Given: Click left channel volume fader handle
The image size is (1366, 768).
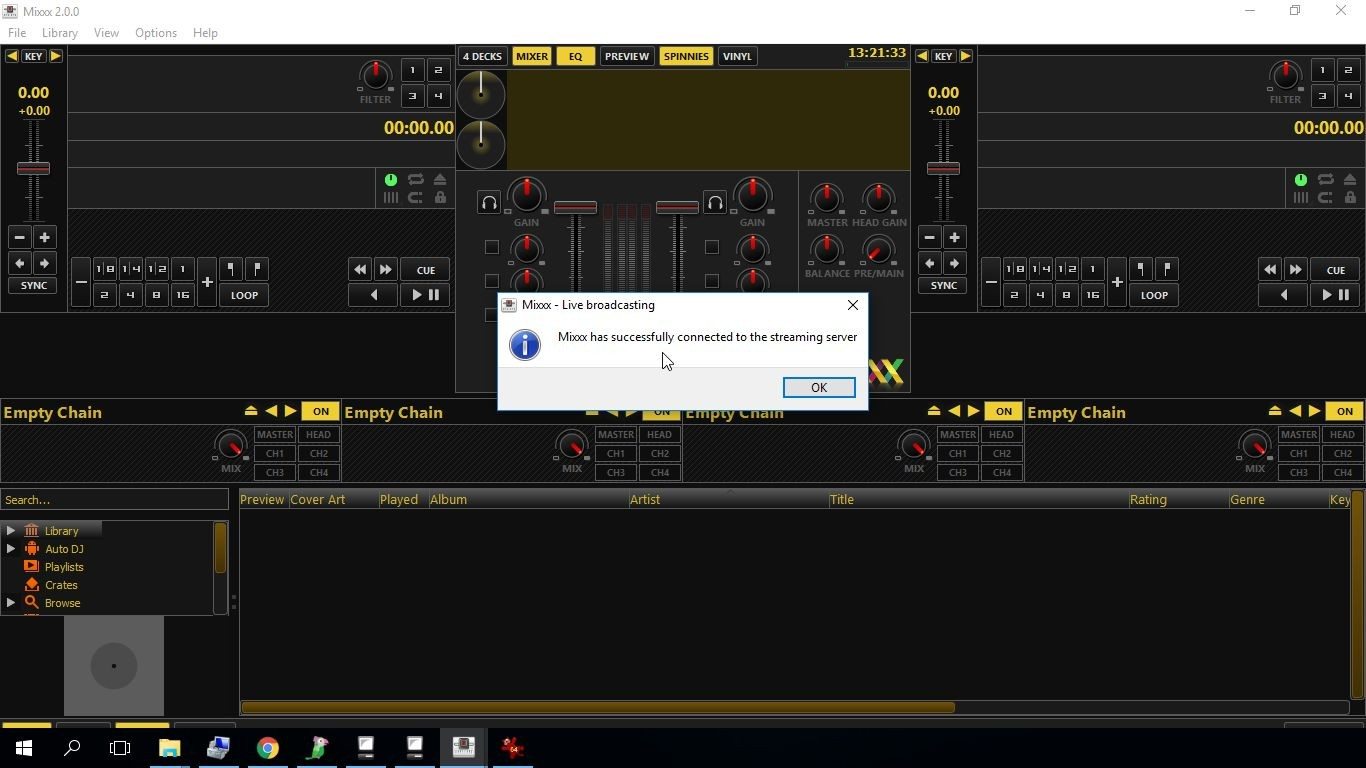Looking at the screenshot, I should 575,208.
